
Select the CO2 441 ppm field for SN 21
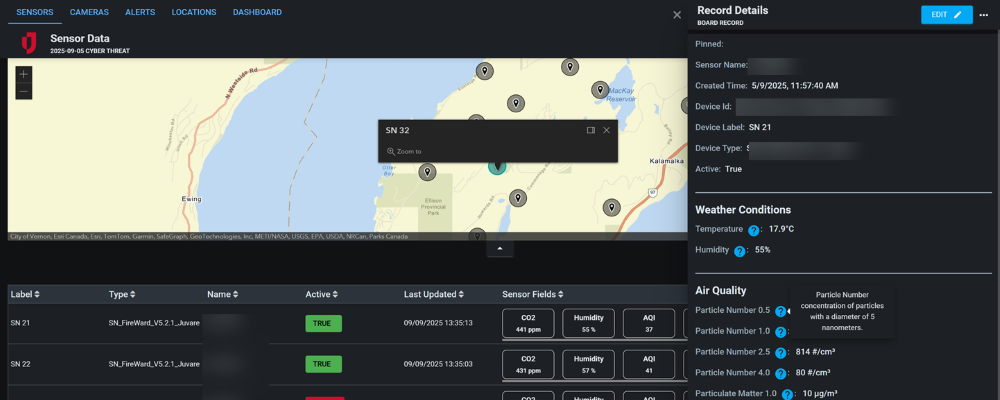528,323
